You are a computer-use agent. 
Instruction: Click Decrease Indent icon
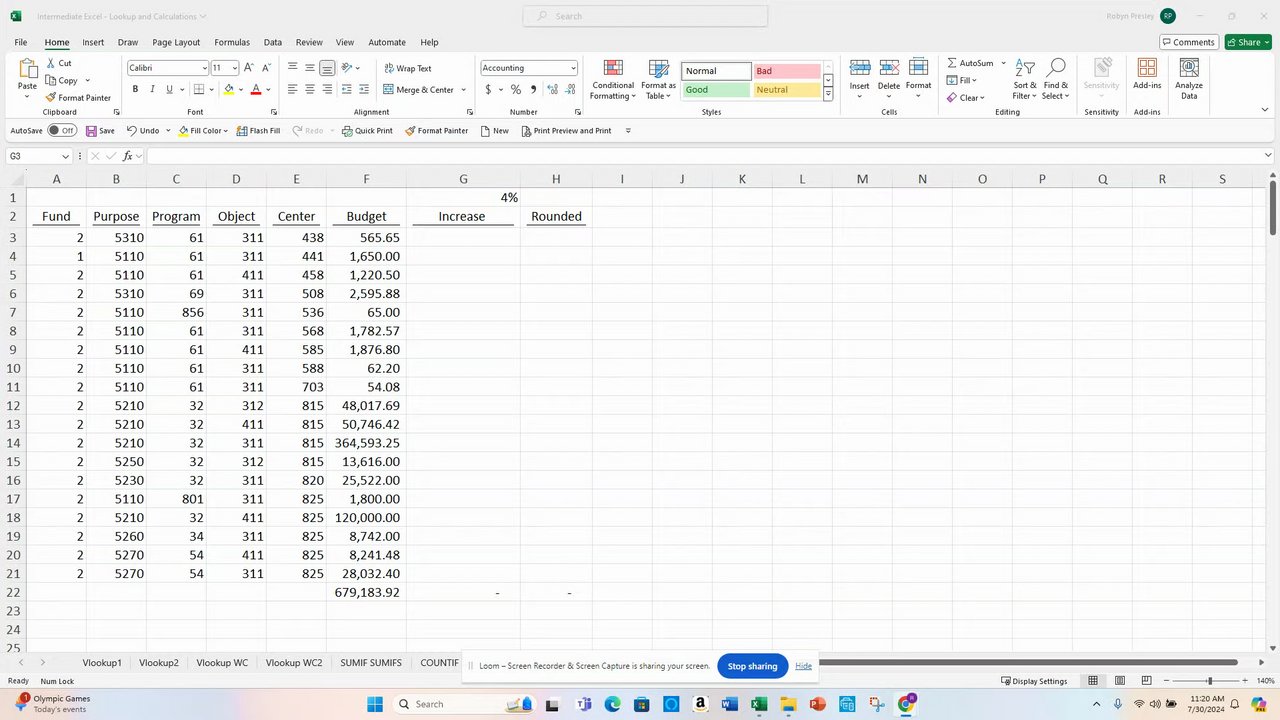click(x=348, y=89)
